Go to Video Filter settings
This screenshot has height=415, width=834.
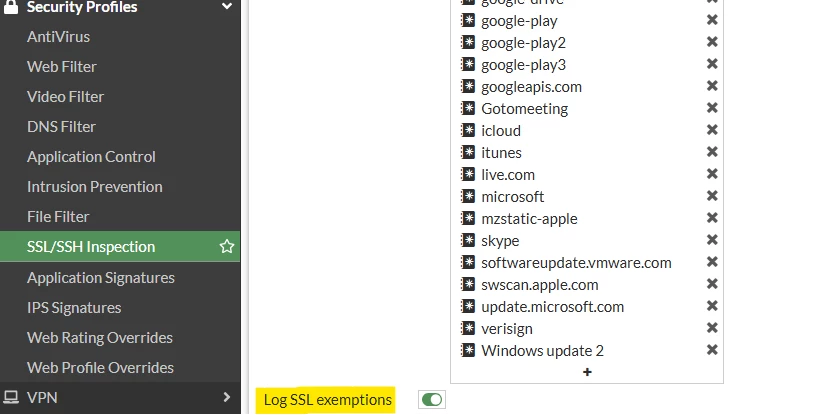(x=65, y=97)
